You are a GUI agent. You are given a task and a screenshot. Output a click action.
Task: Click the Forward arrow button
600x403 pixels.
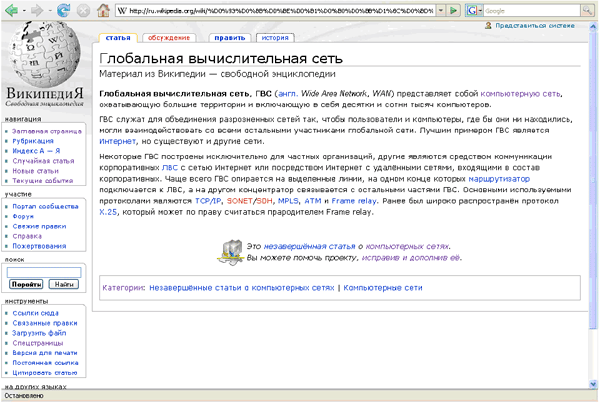tap(37, 10)
